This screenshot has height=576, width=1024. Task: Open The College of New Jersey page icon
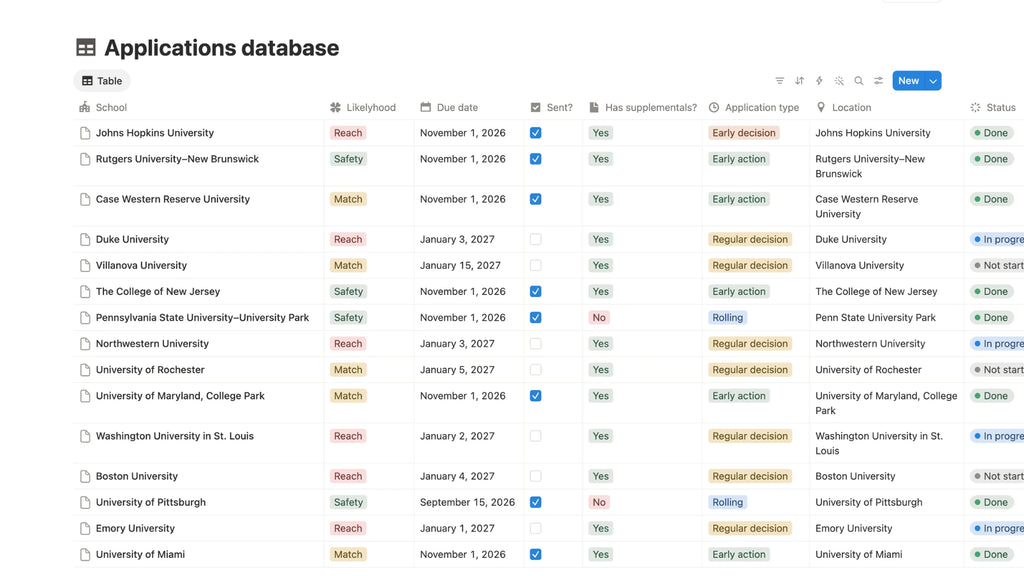pos(85,292)
